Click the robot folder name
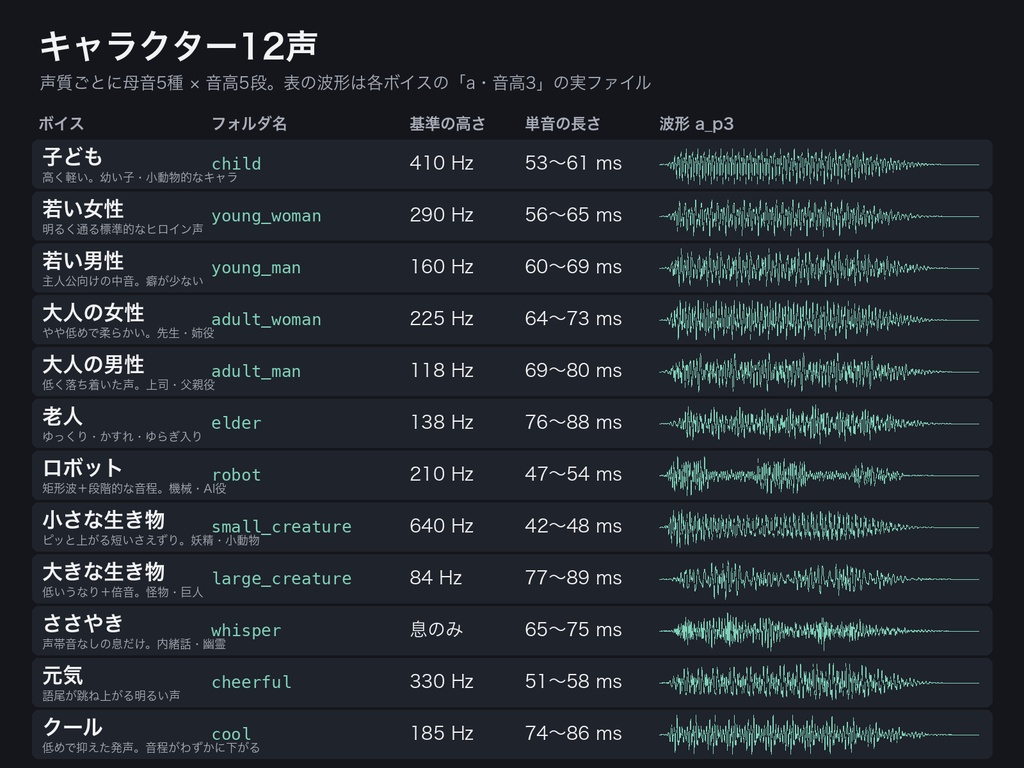Screen dimensions: 1024x768 pos(236,475)
